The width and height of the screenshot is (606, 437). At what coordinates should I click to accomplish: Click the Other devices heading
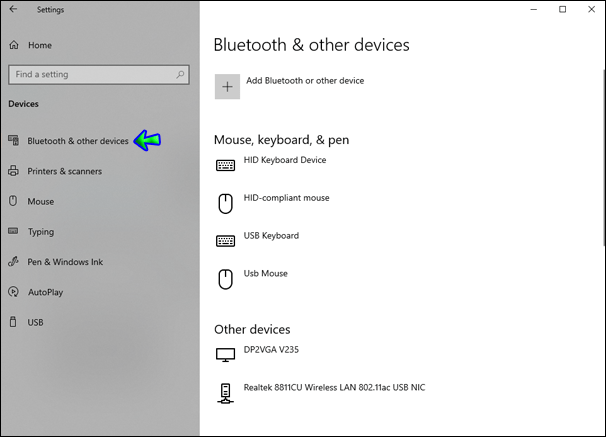pos(252,330)
